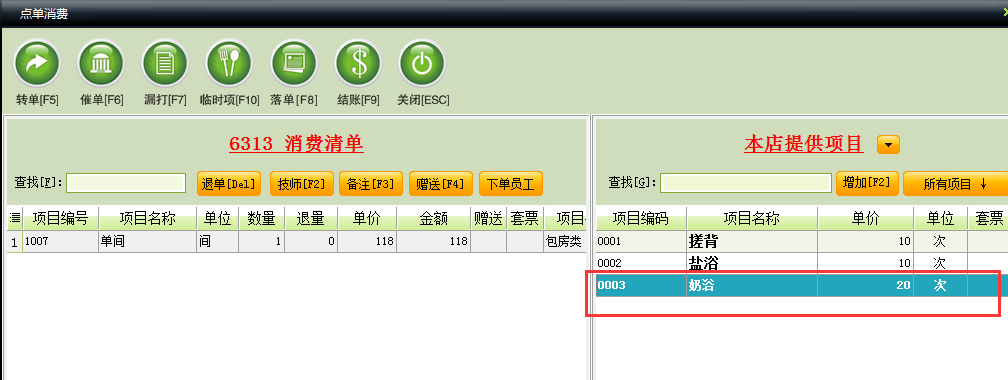Focus the 查找[F] search field
The image size is (1008, 380).
tap(126, 183)
